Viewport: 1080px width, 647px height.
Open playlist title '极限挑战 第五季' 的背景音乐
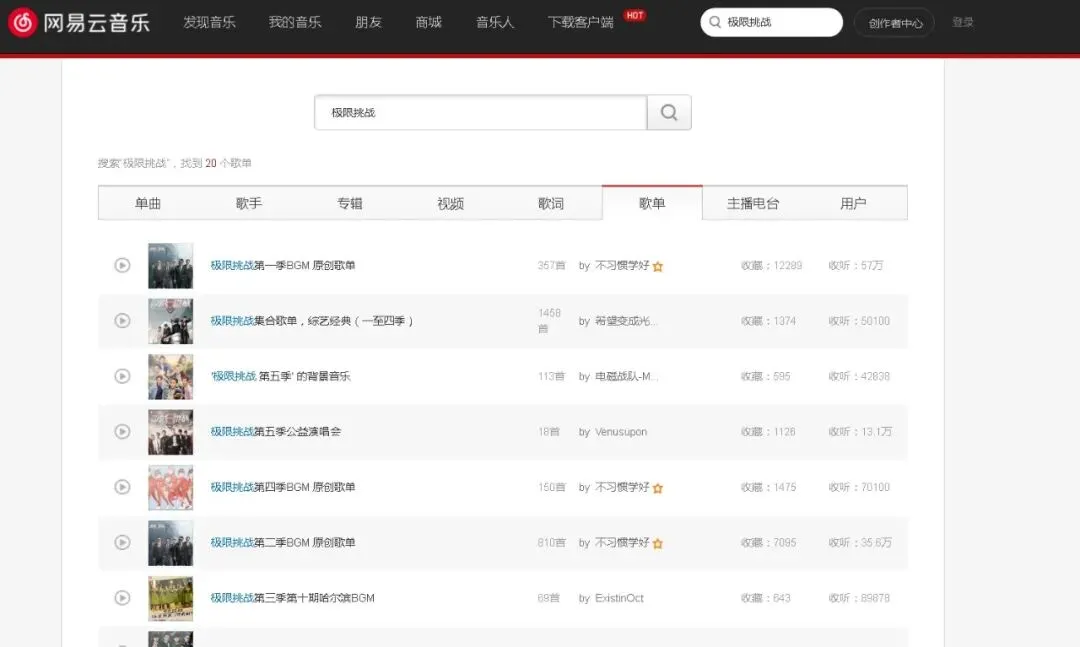[280, 376]
